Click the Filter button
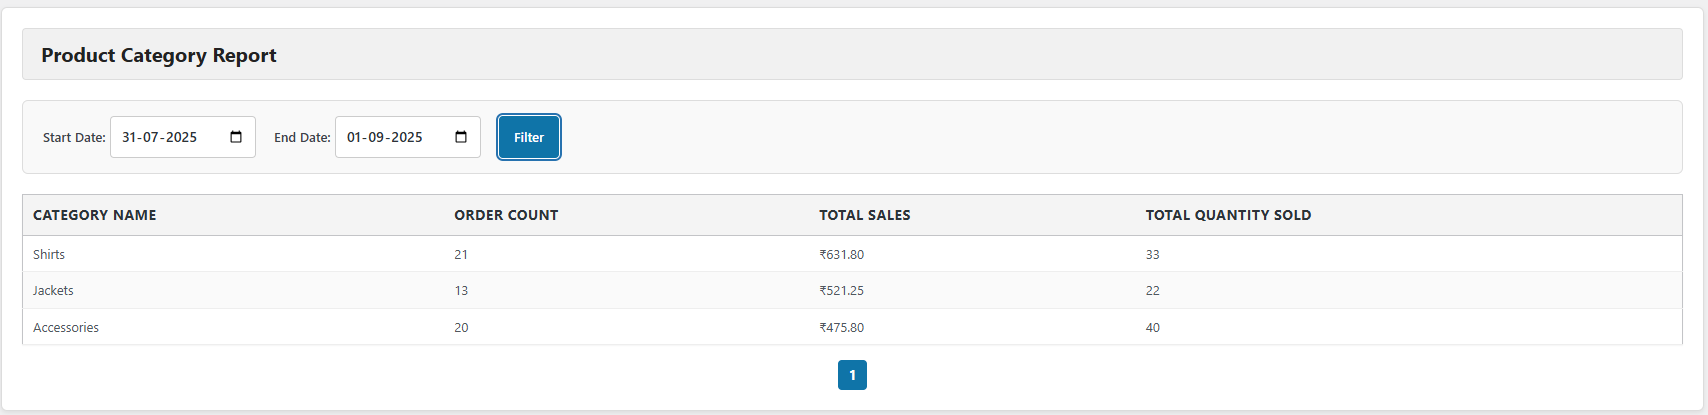This screenshot has height=415, width=1708. coord(529,137)
